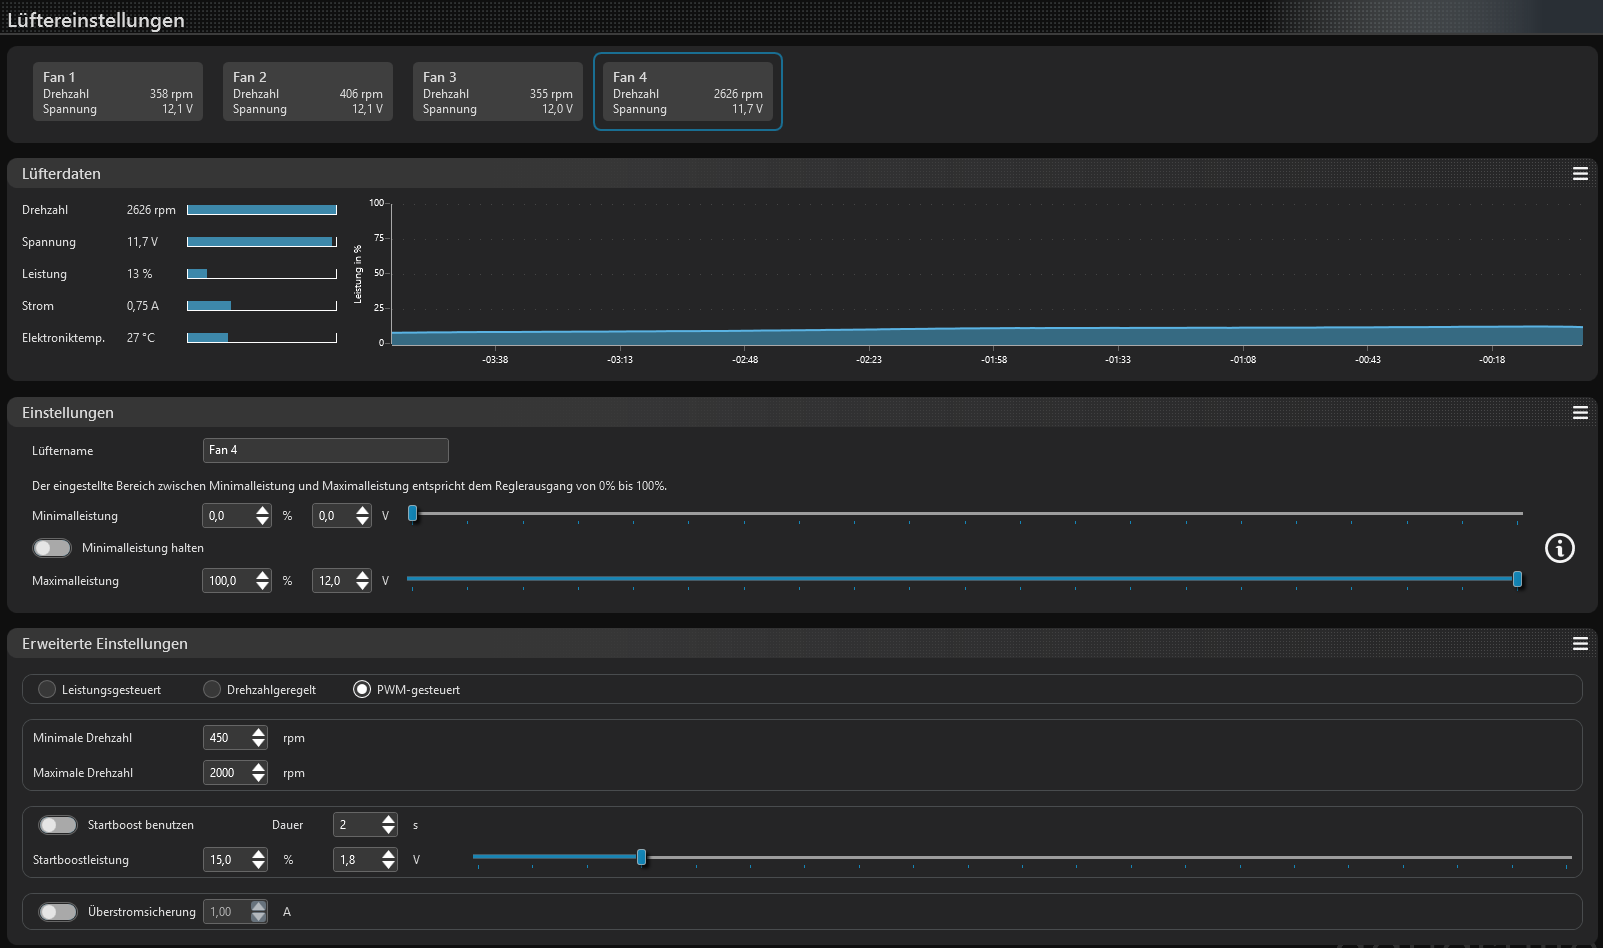The image size is (1603, 948).
Task: Increase Minimale Drehzahl using the up arrow
Action: 259,732
